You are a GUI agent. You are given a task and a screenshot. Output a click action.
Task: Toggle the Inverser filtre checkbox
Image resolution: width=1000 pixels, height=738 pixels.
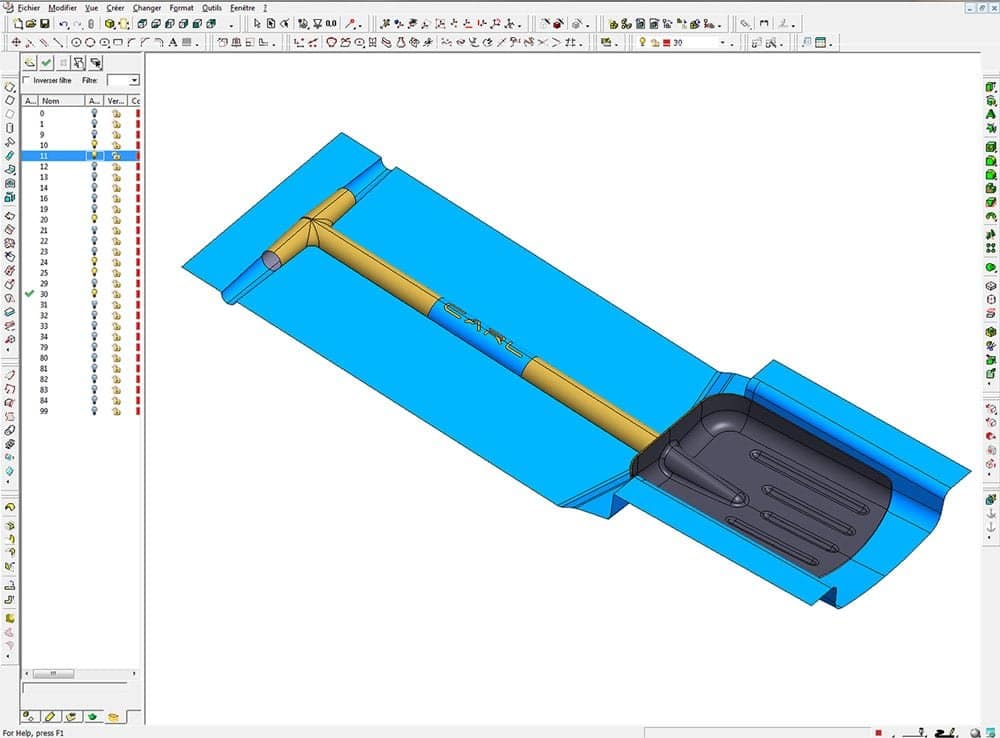pyautogui.click(x=27, y=80)
